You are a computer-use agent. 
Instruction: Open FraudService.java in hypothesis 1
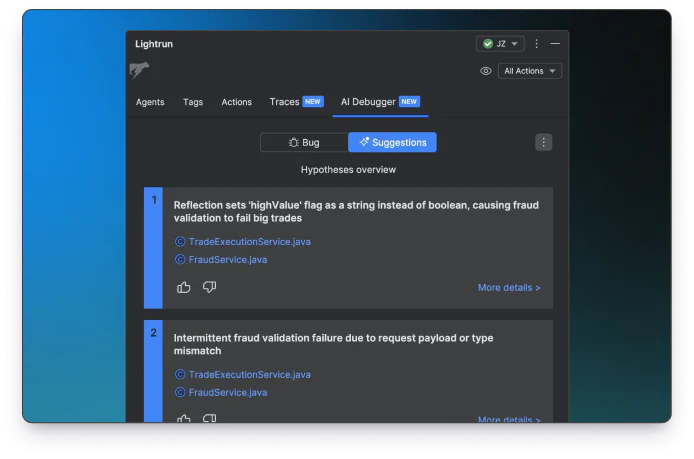[228, 260]
